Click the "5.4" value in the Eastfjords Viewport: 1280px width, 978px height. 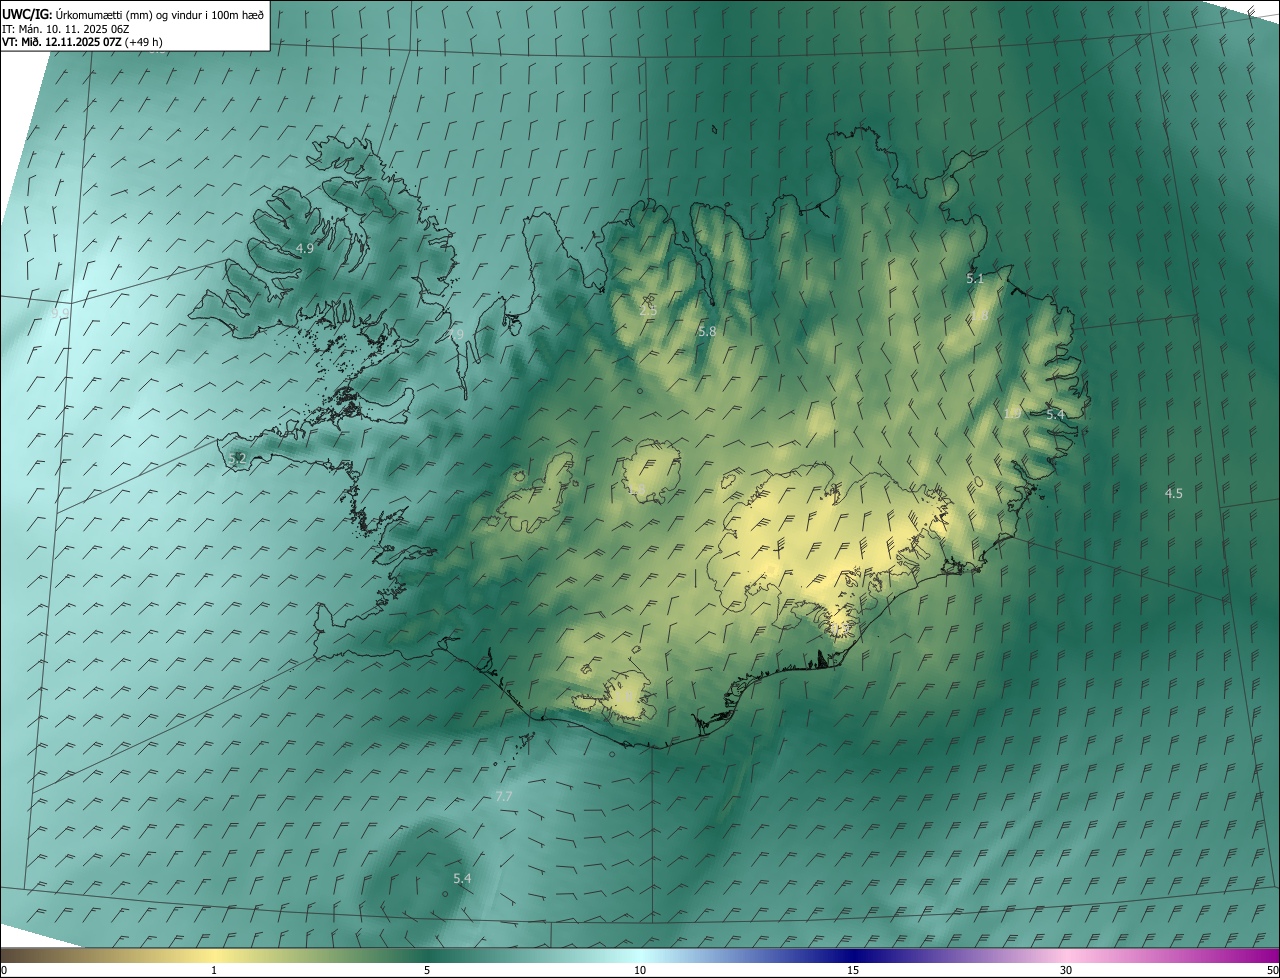click(1055, 414)
